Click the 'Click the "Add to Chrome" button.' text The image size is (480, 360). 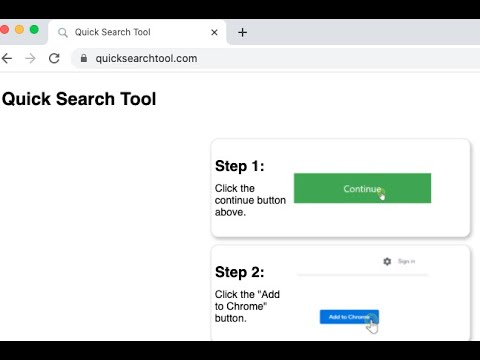point(247,306)
